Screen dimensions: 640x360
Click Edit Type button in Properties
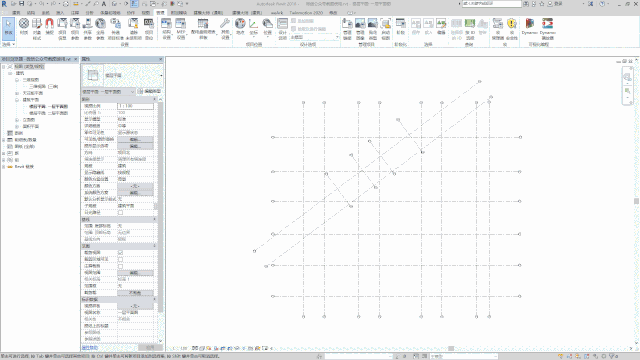[x=150, y=91]
